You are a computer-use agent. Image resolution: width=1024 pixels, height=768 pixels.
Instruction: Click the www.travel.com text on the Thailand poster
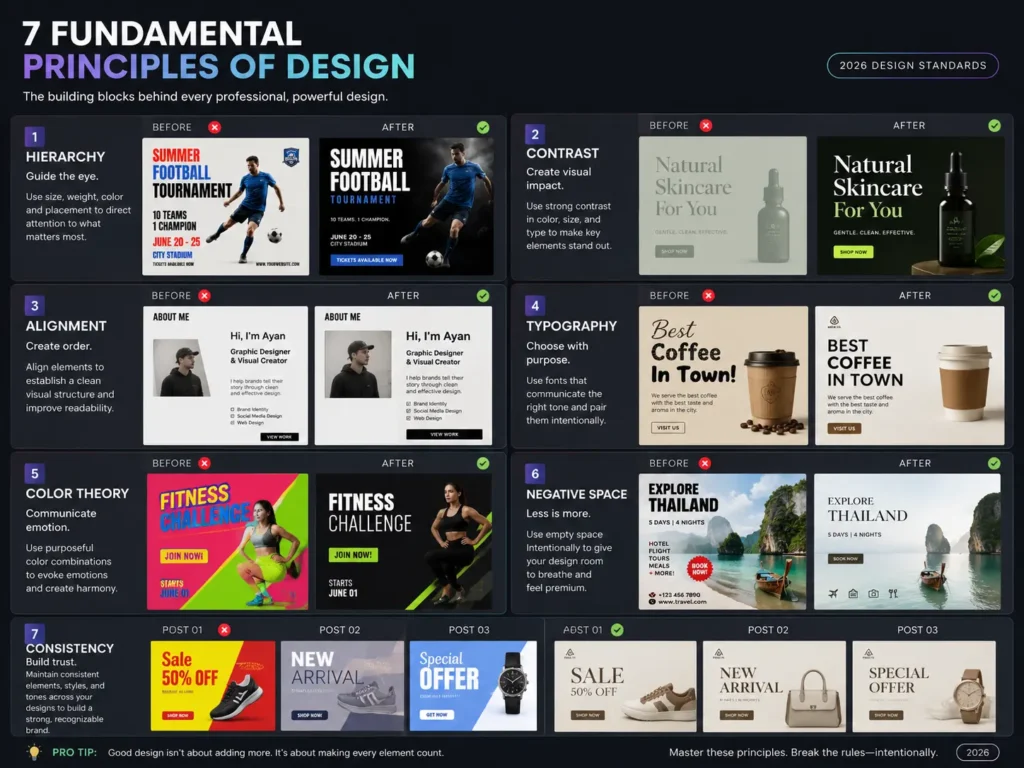point(682,601)
